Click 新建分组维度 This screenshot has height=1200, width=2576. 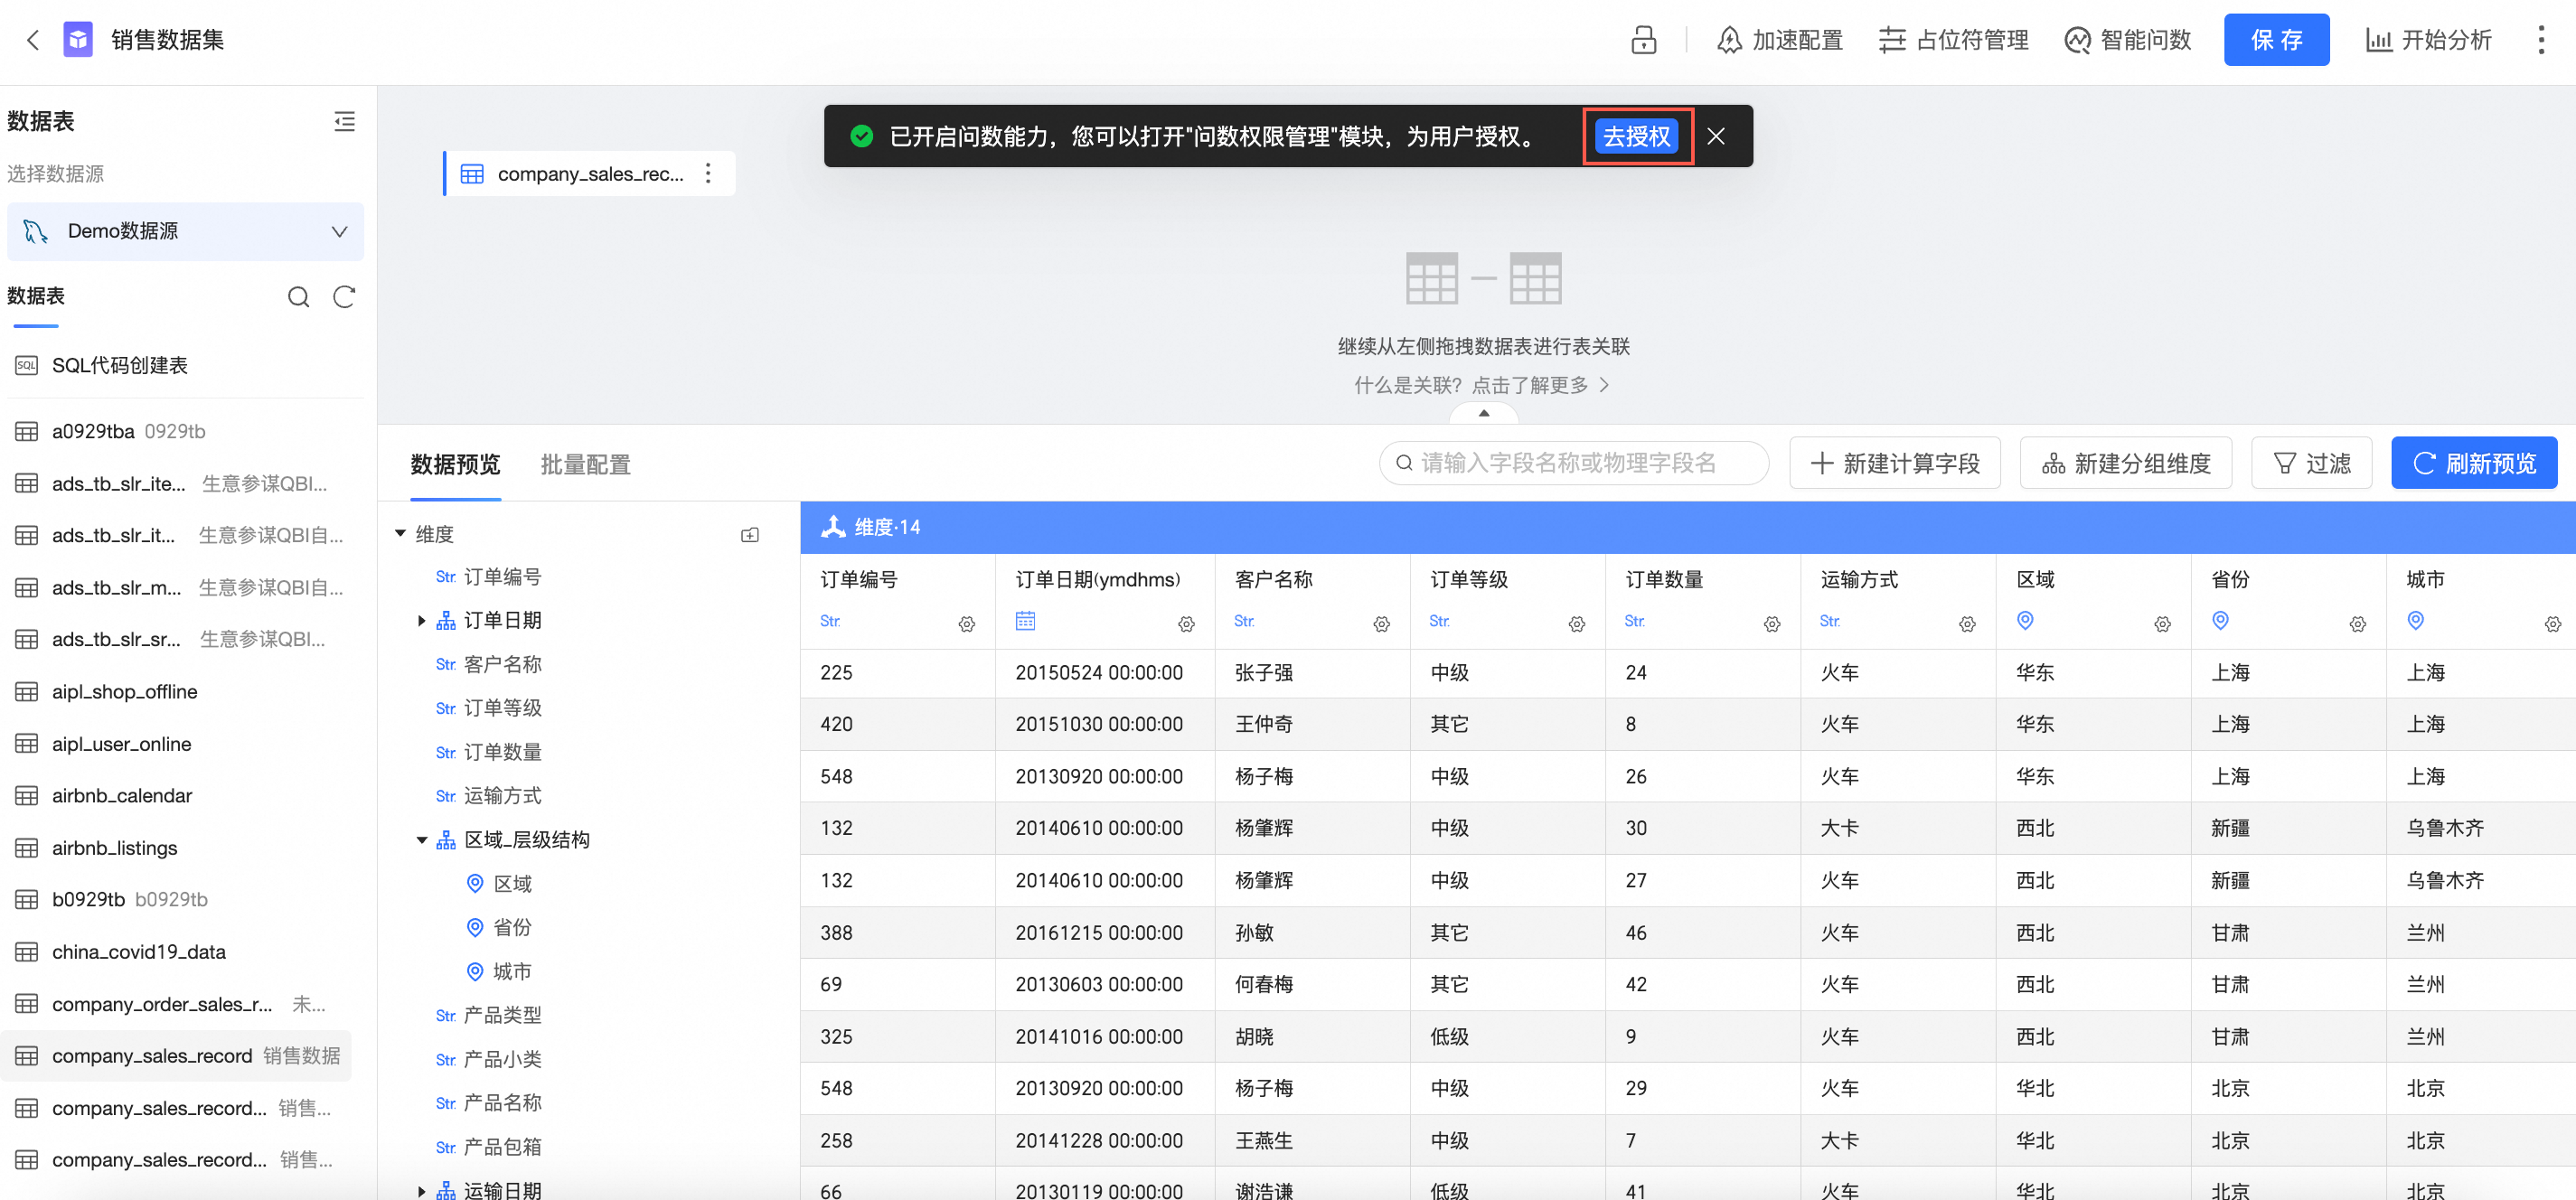coord(2125,463)
